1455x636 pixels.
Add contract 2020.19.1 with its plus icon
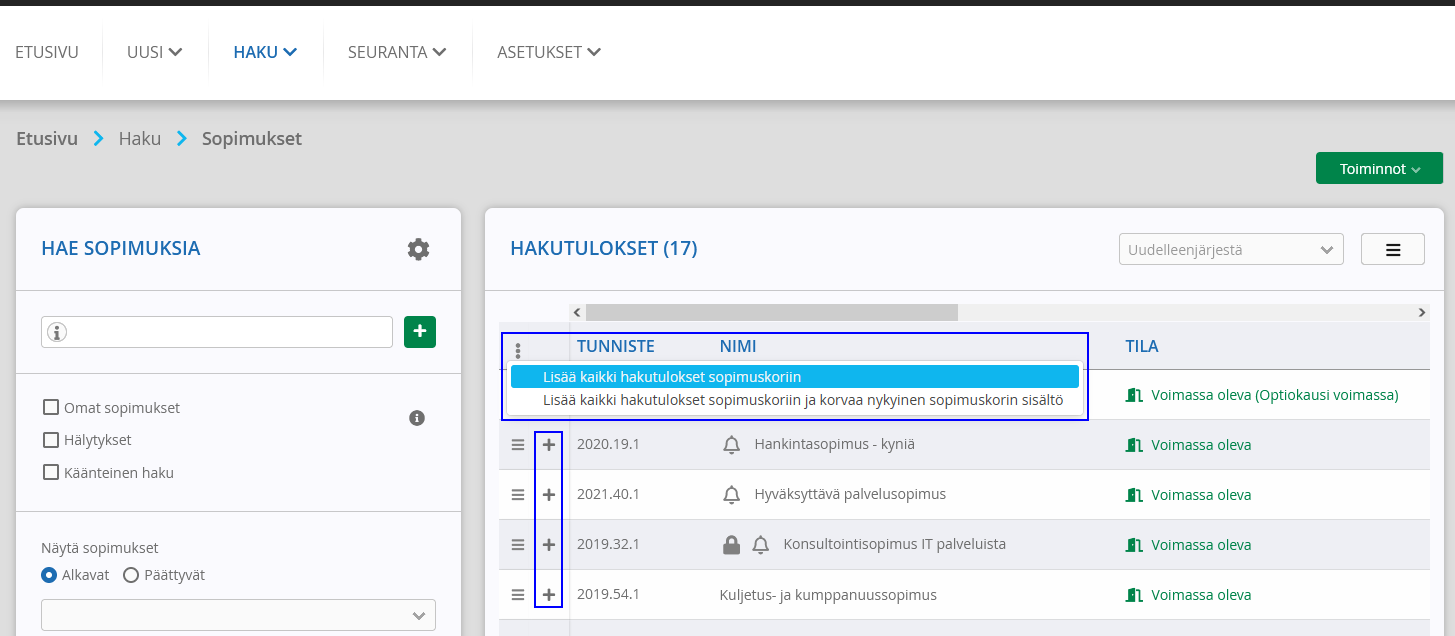[549, 445]
